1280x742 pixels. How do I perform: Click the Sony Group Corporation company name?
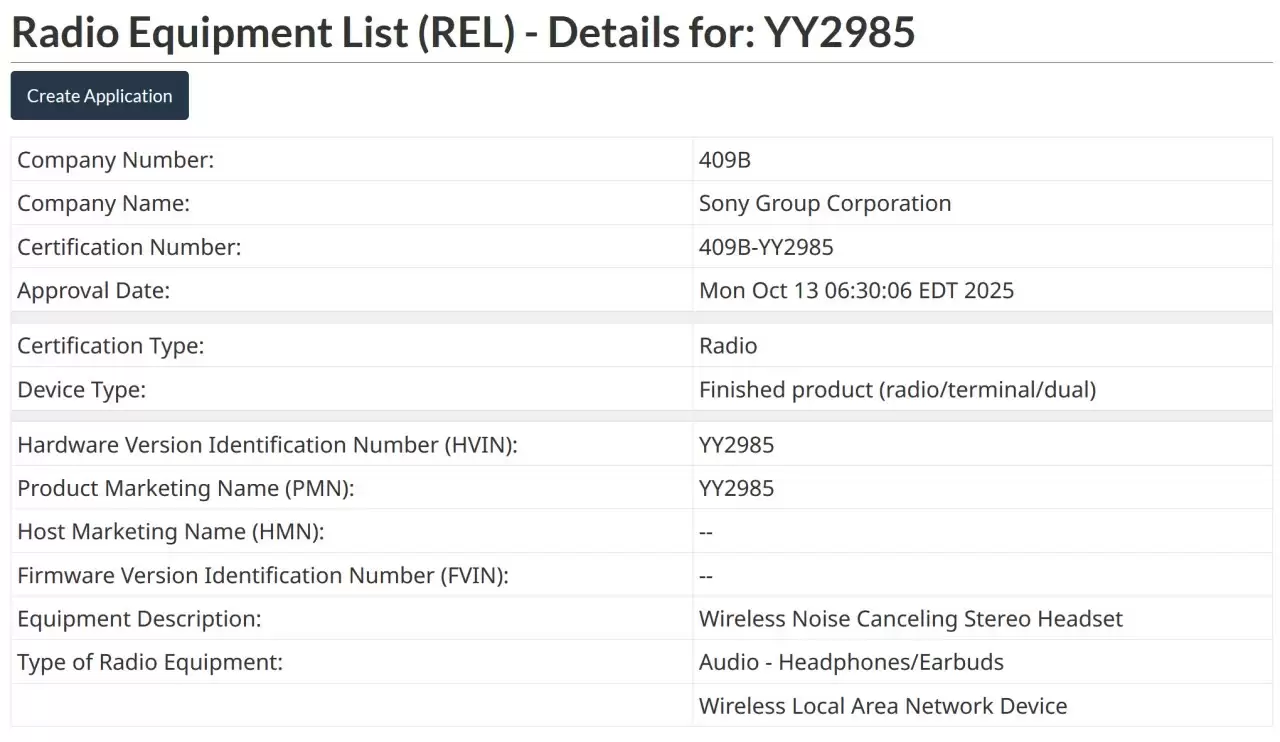824,204
